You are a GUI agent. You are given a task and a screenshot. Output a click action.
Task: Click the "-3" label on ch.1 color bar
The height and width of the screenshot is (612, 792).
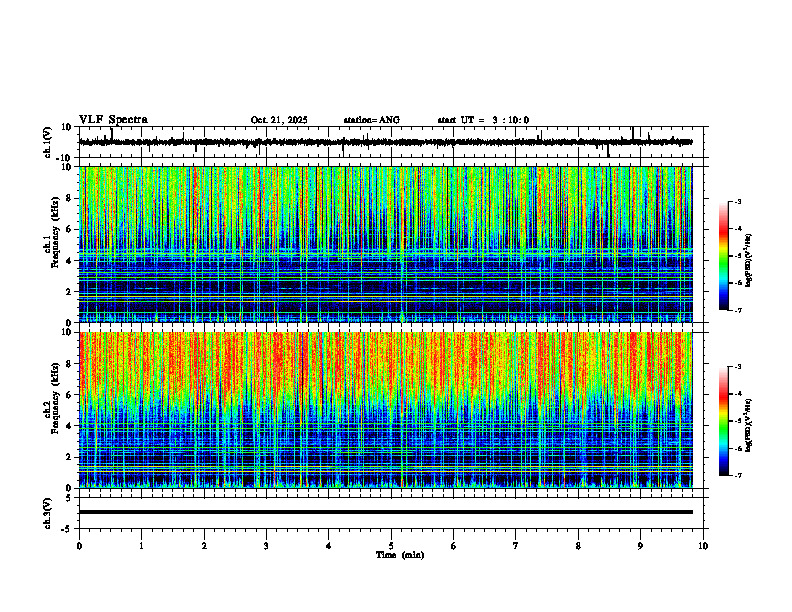coord(738,202)
